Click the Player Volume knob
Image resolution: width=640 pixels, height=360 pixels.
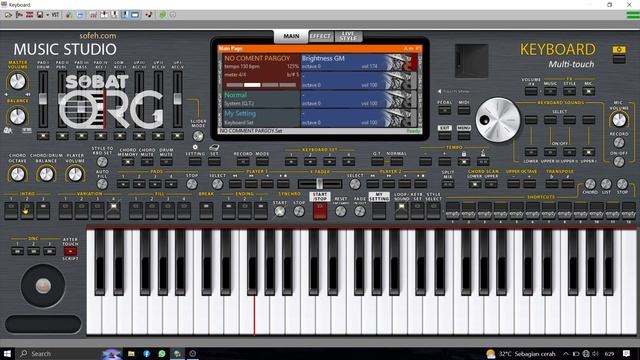75,174
